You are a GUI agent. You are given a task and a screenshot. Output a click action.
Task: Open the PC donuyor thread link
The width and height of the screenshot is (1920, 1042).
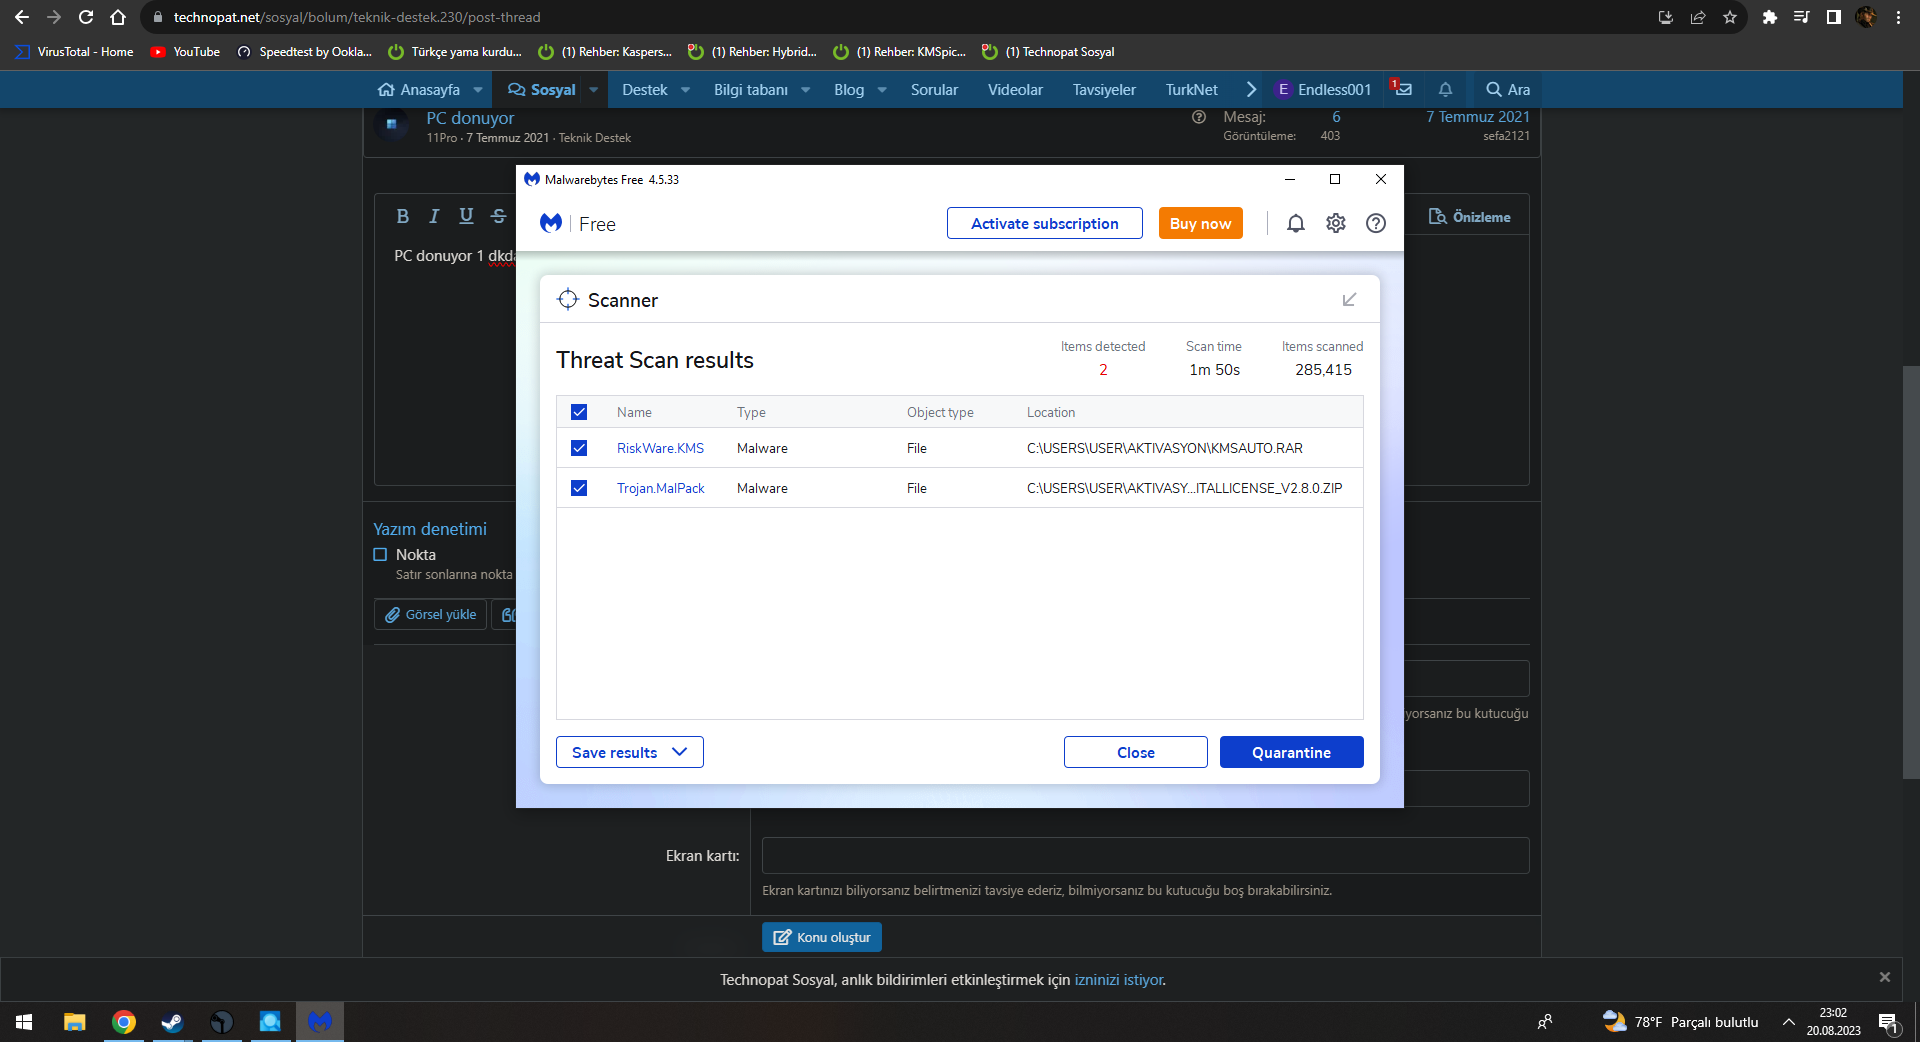click(470, 118)
